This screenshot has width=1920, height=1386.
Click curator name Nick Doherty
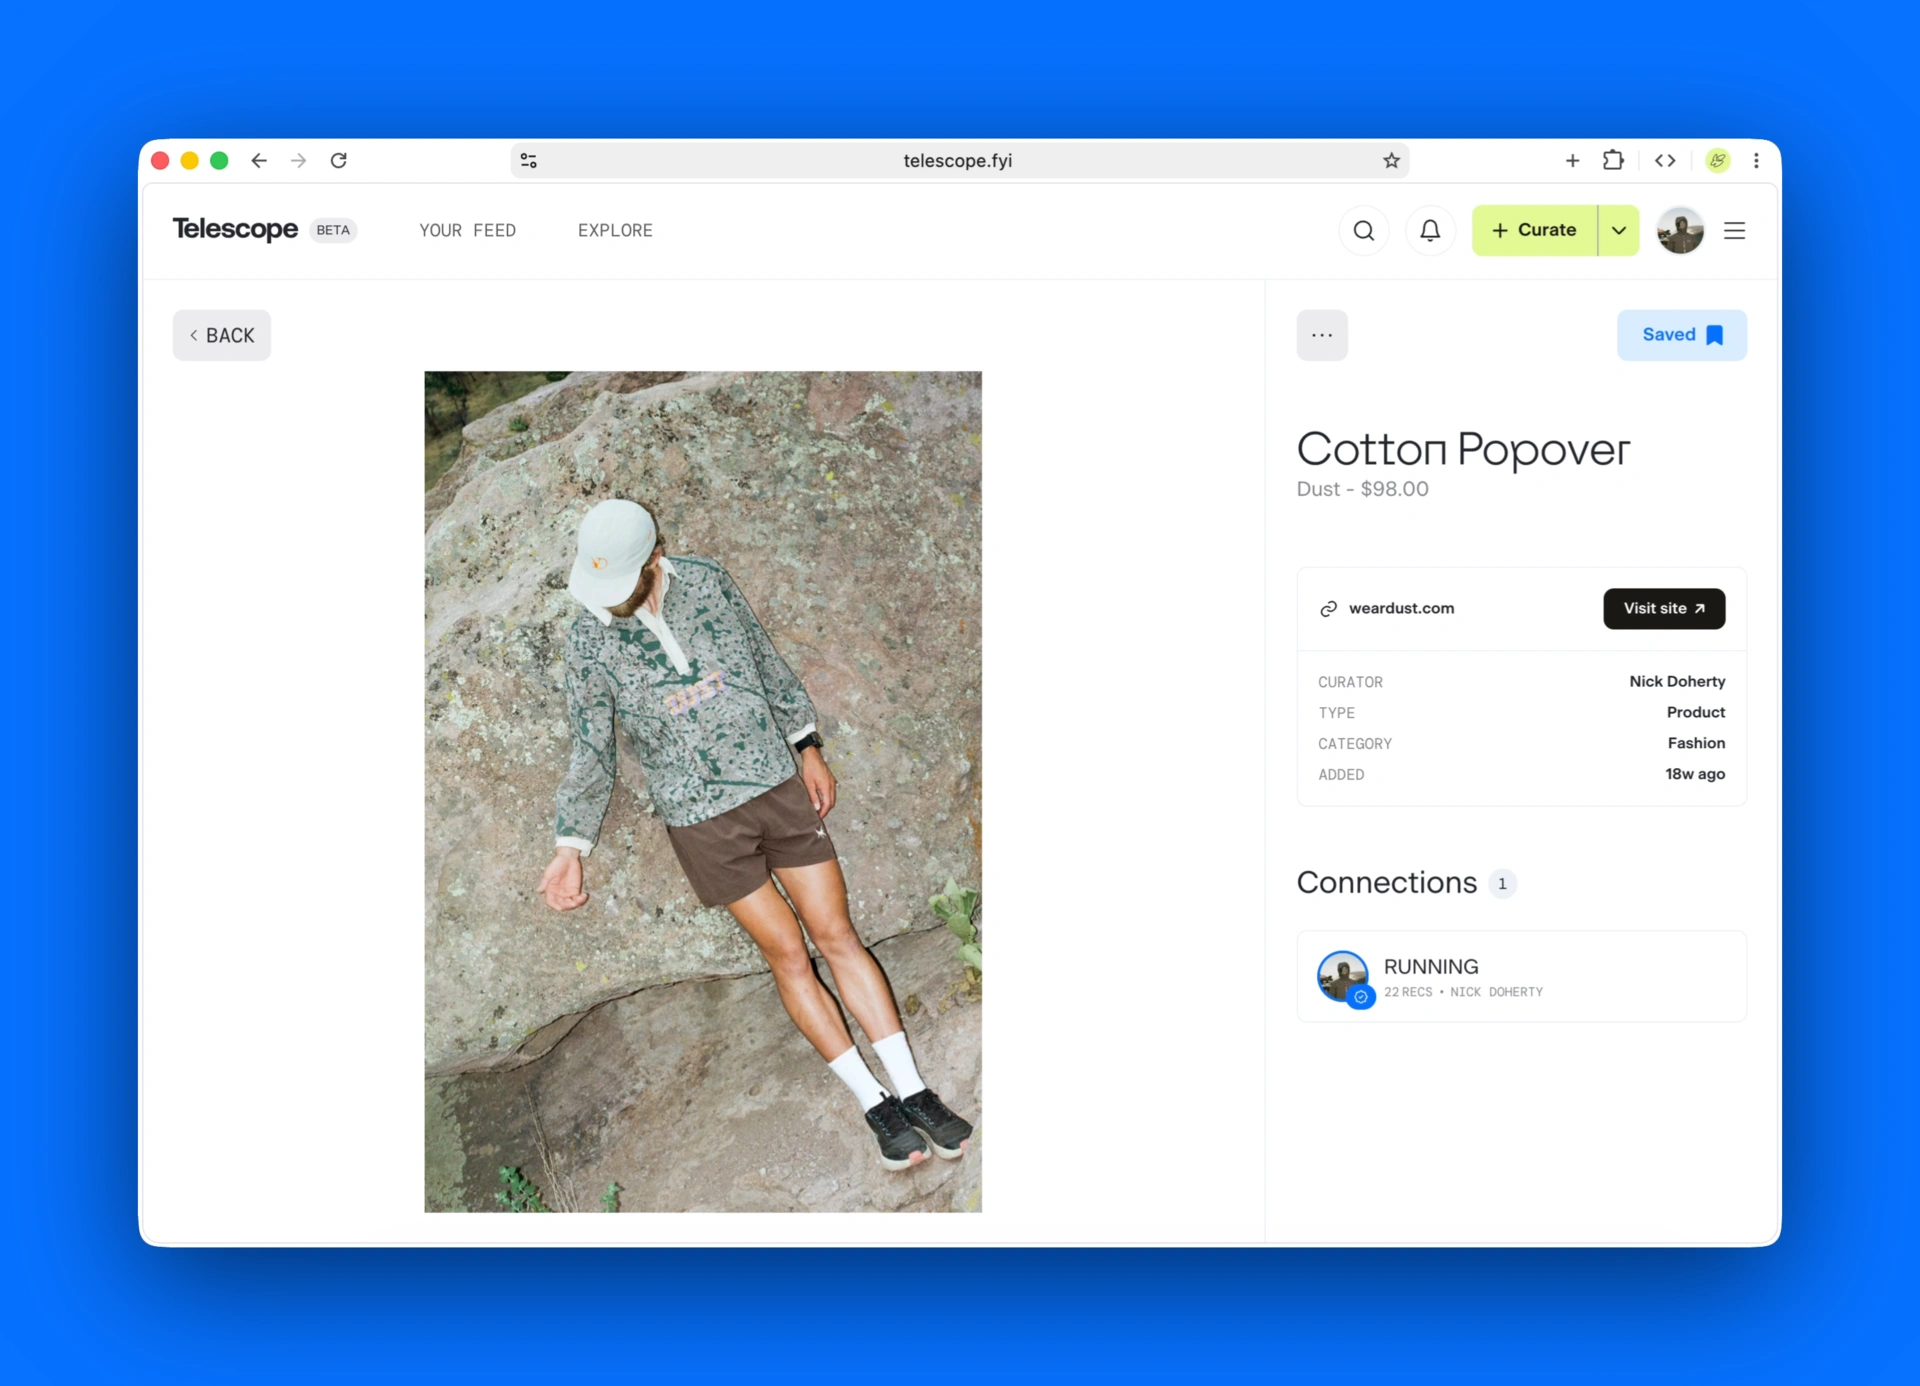[1677, 682]
